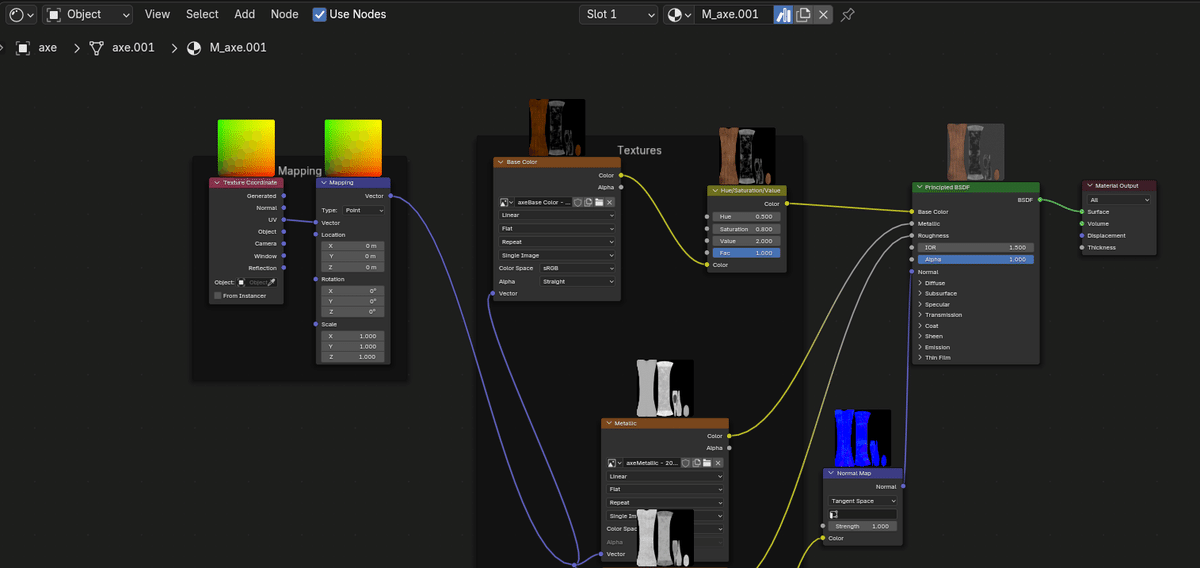Viewport: 1200px width, 568px height.
Task: Click the material browse sphere icon
Action: [679, 14]
